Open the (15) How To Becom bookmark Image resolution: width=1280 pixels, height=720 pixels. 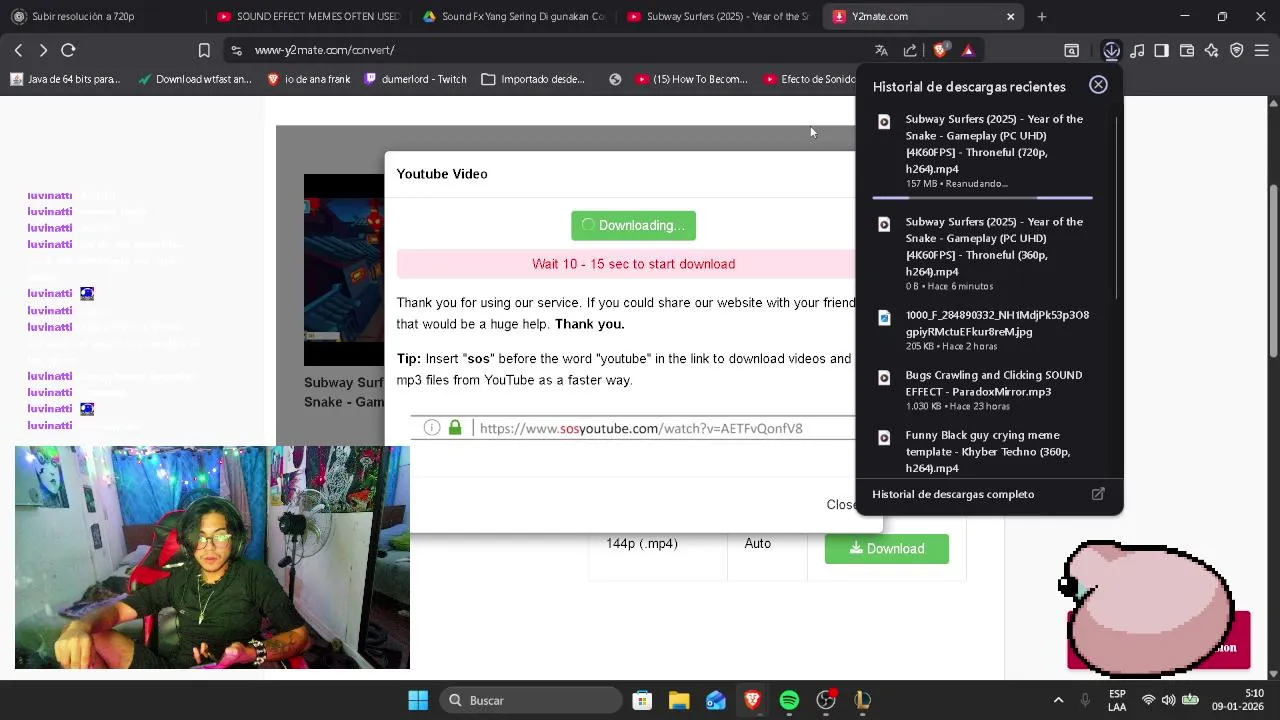tap(692, 79)
